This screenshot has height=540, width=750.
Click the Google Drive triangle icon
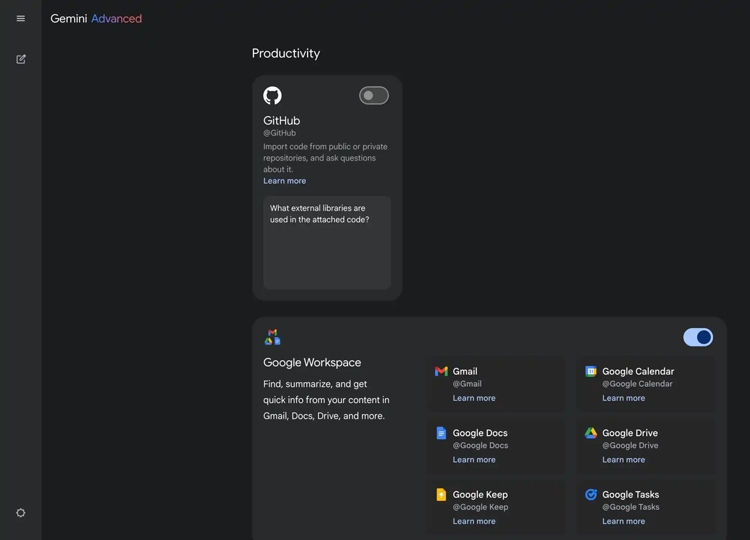click(591, 433)
